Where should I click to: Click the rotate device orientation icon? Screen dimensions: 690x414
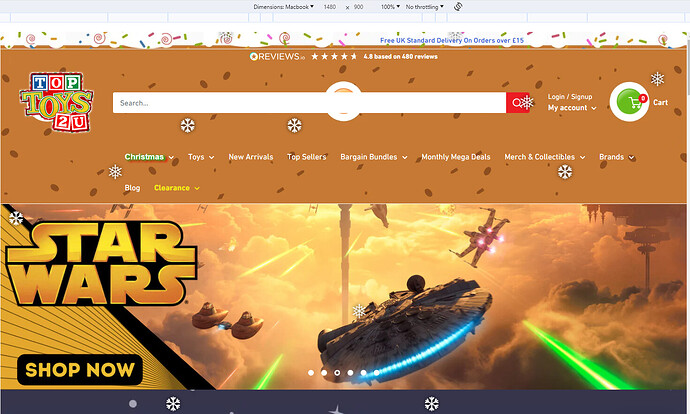(458, 7)
